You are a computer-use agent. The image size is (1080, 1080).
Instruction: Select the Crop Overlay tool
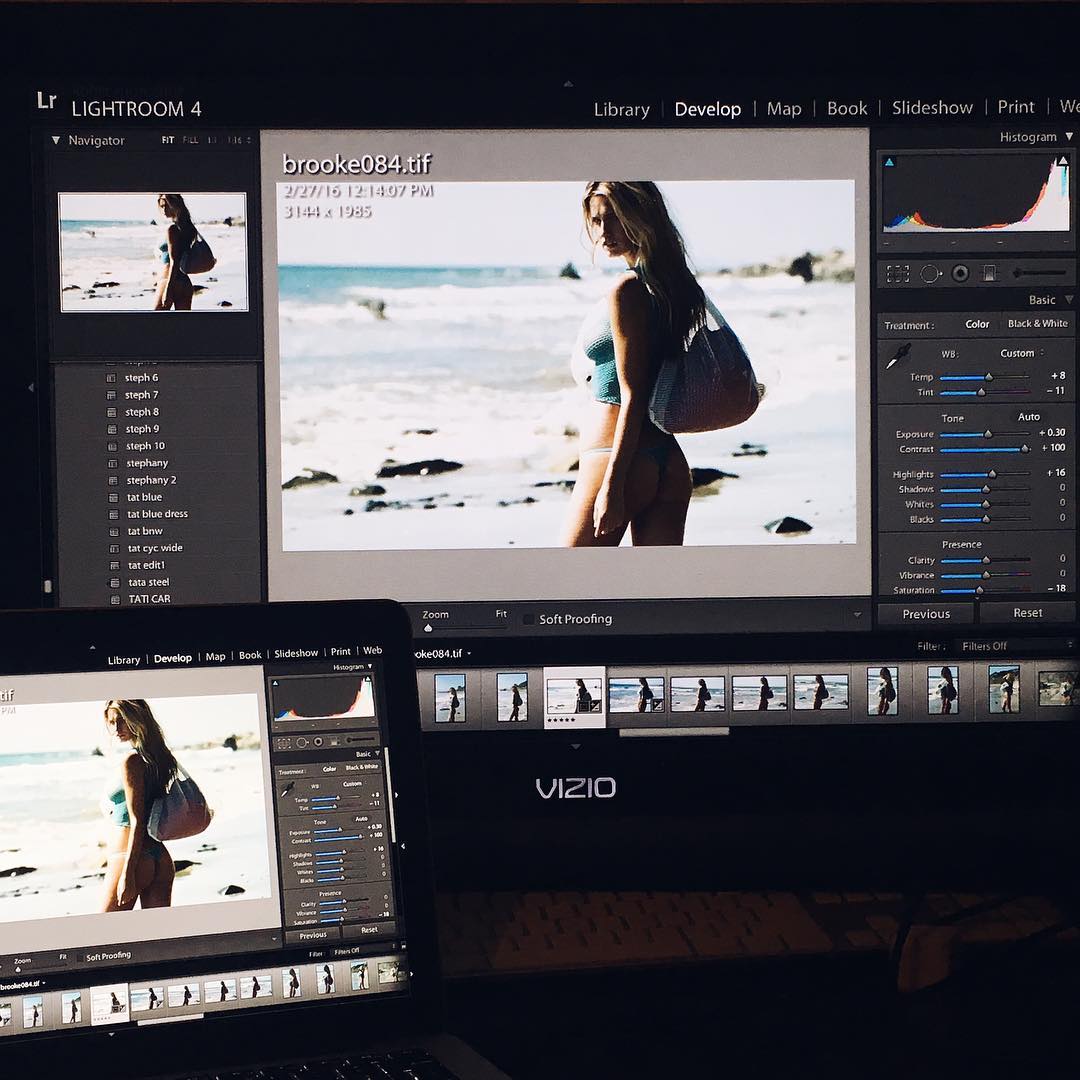898,273
